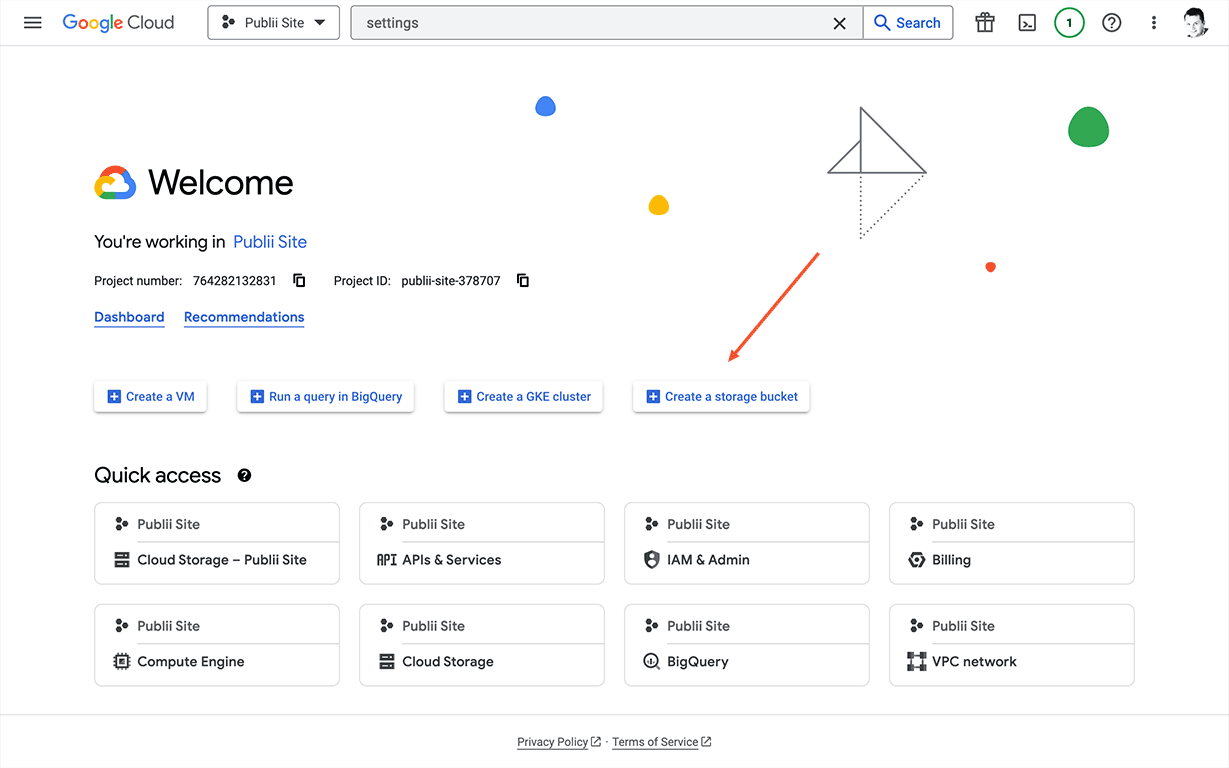
Task: View notifications showing one alert
Action: 1069,22
